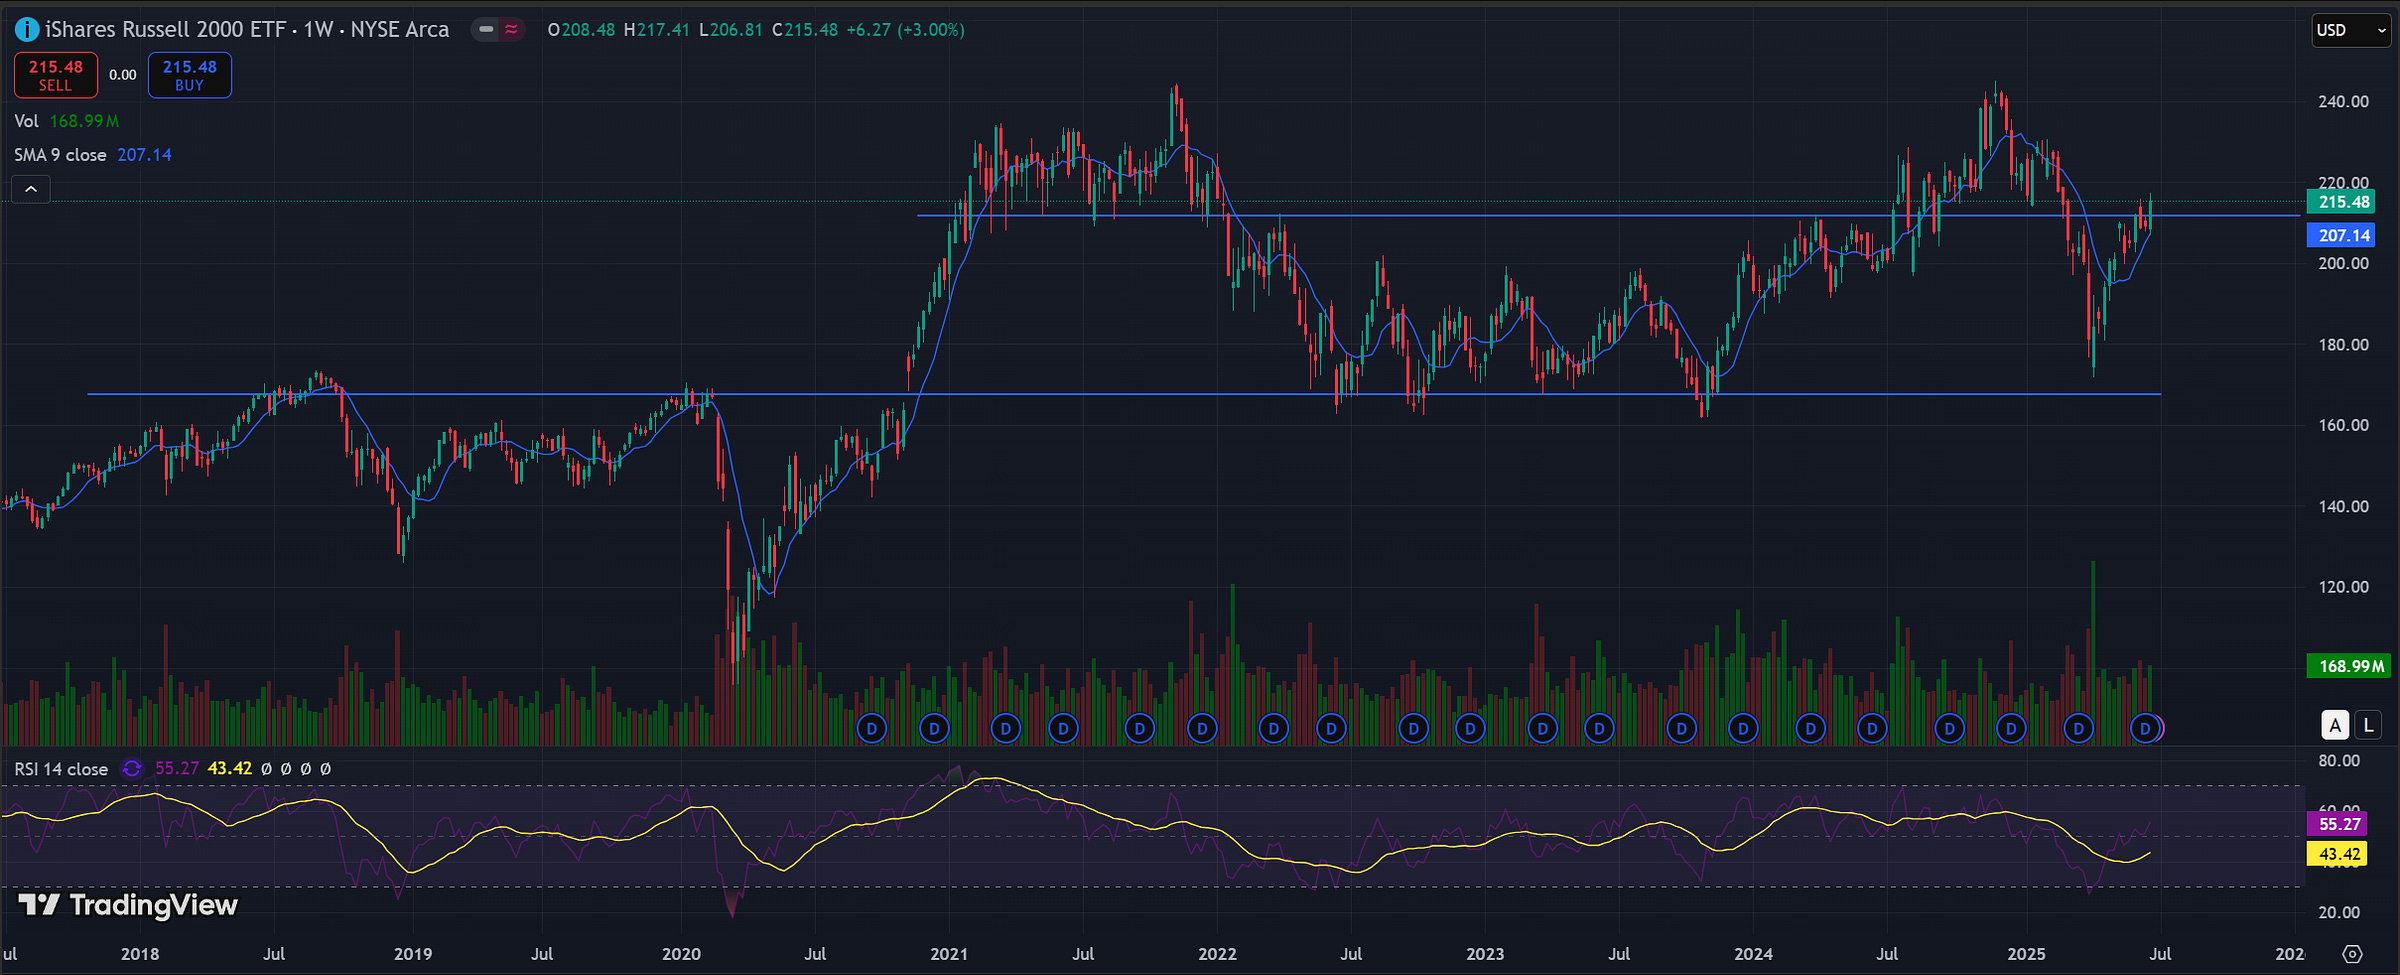Collapse indicator legend with chevron up
2400x975 pixels.
31,189
